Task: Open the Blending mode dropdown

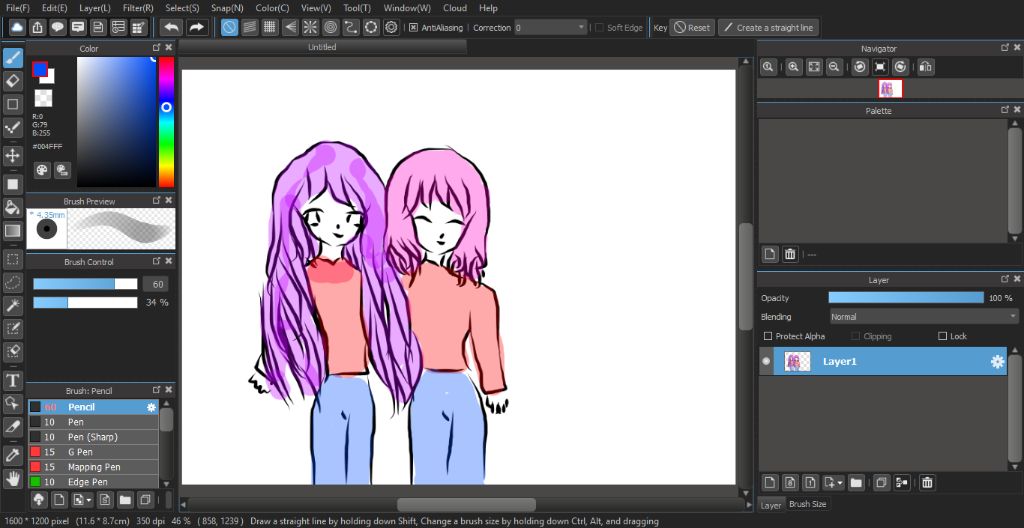Action: point(923,317)
